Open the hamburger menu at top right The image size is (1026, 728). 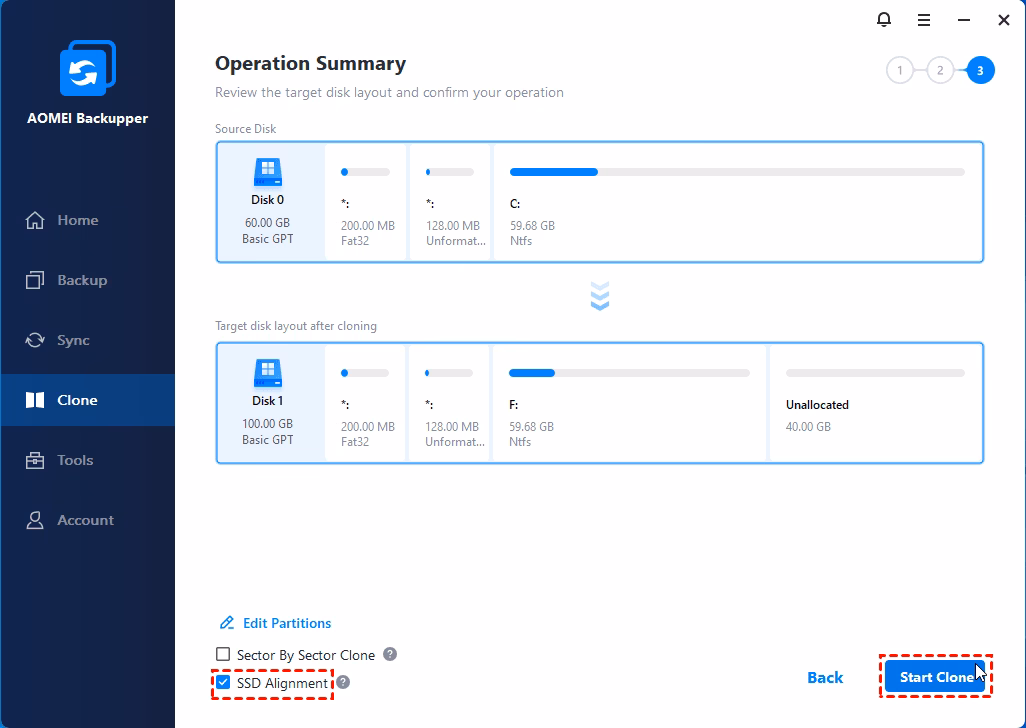pyautogui.click(x=923, y=19)
